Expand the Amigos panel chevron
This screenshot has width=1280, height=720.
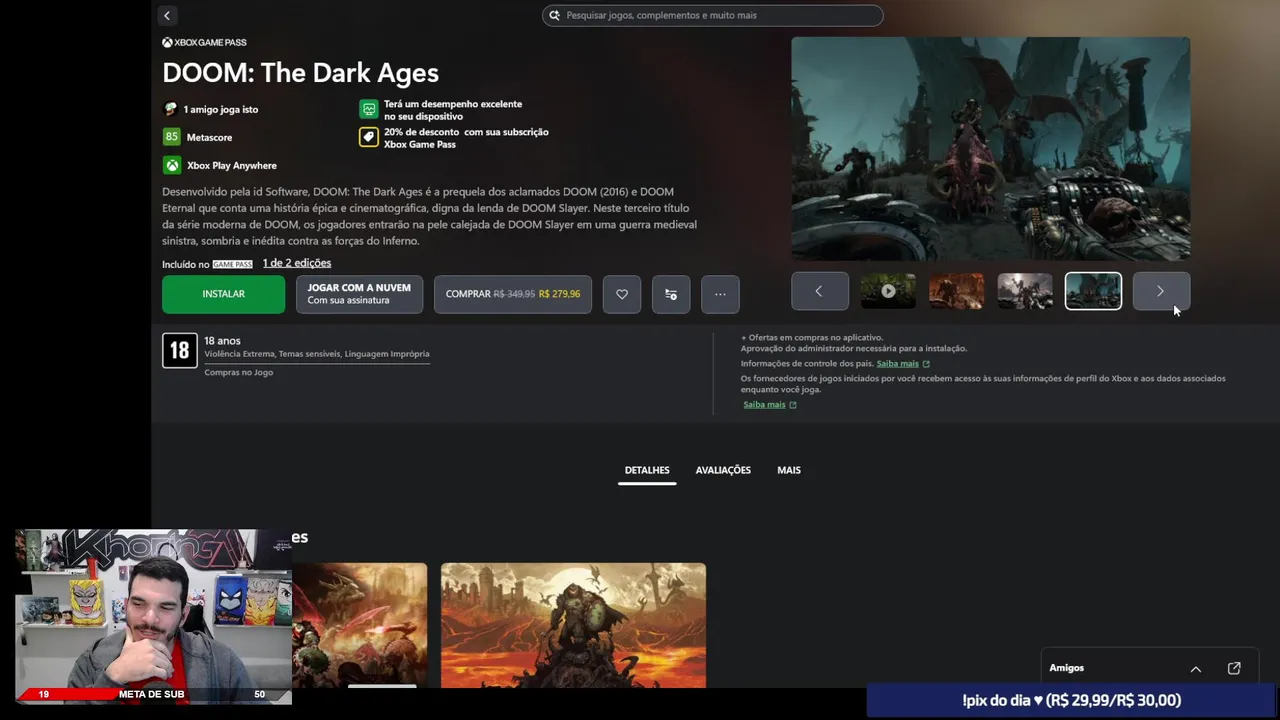coord(1196,668)
